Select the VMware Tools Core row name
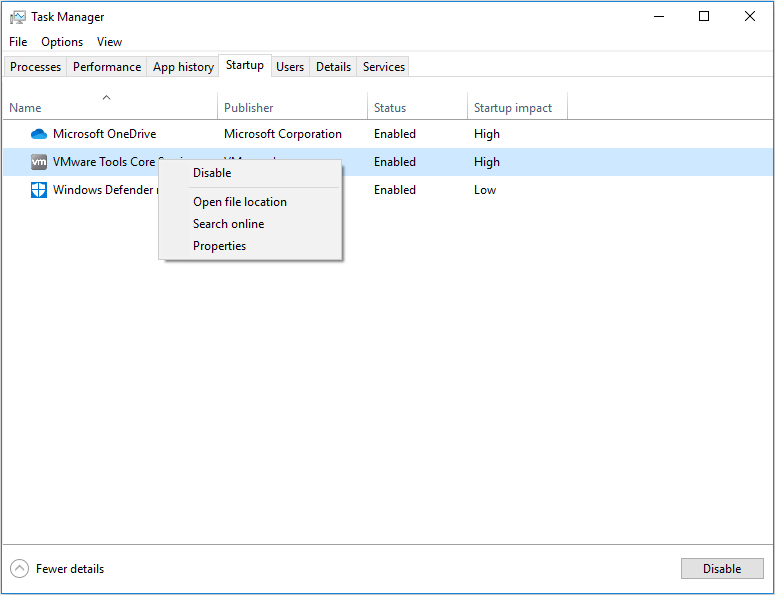775x595 pixels. coord(104,162)
